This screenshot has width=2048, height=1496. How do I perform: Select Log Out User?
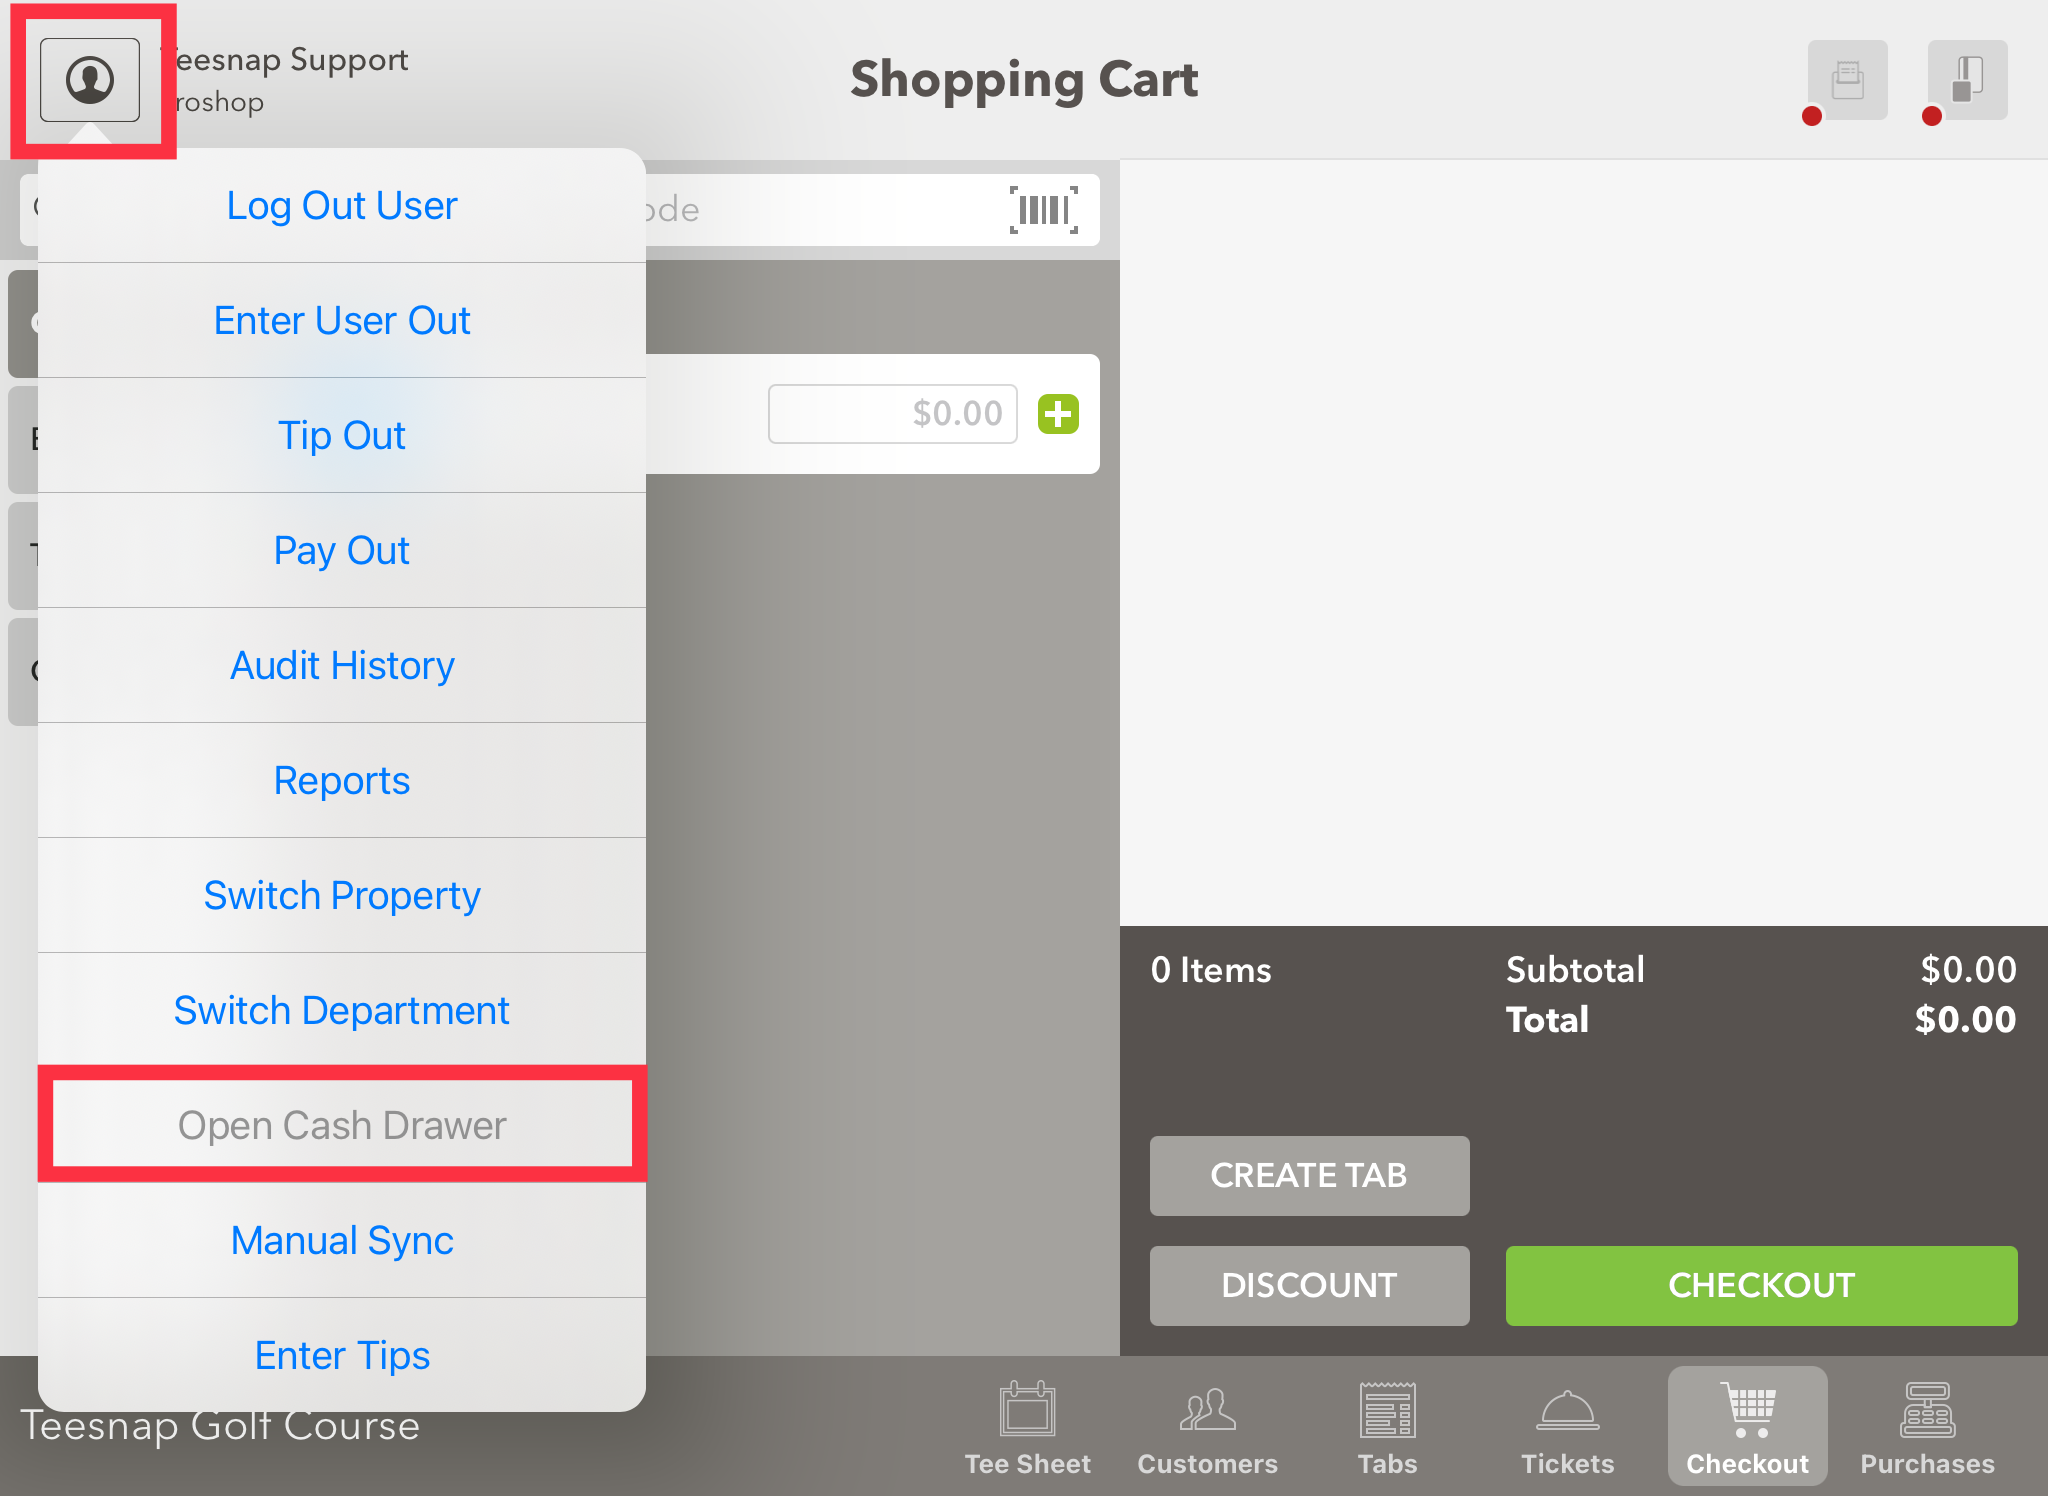tap(342, 206)
